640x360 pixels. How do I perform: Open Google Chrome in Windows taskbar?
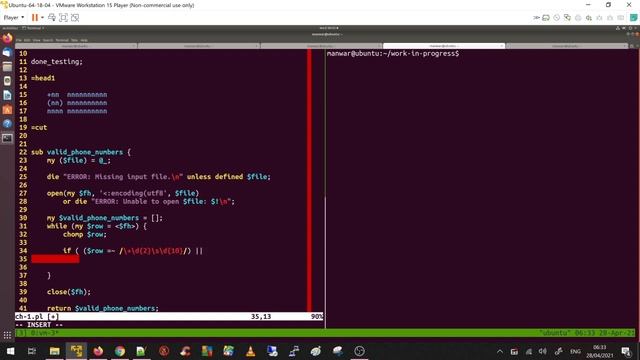click(120, 351)
